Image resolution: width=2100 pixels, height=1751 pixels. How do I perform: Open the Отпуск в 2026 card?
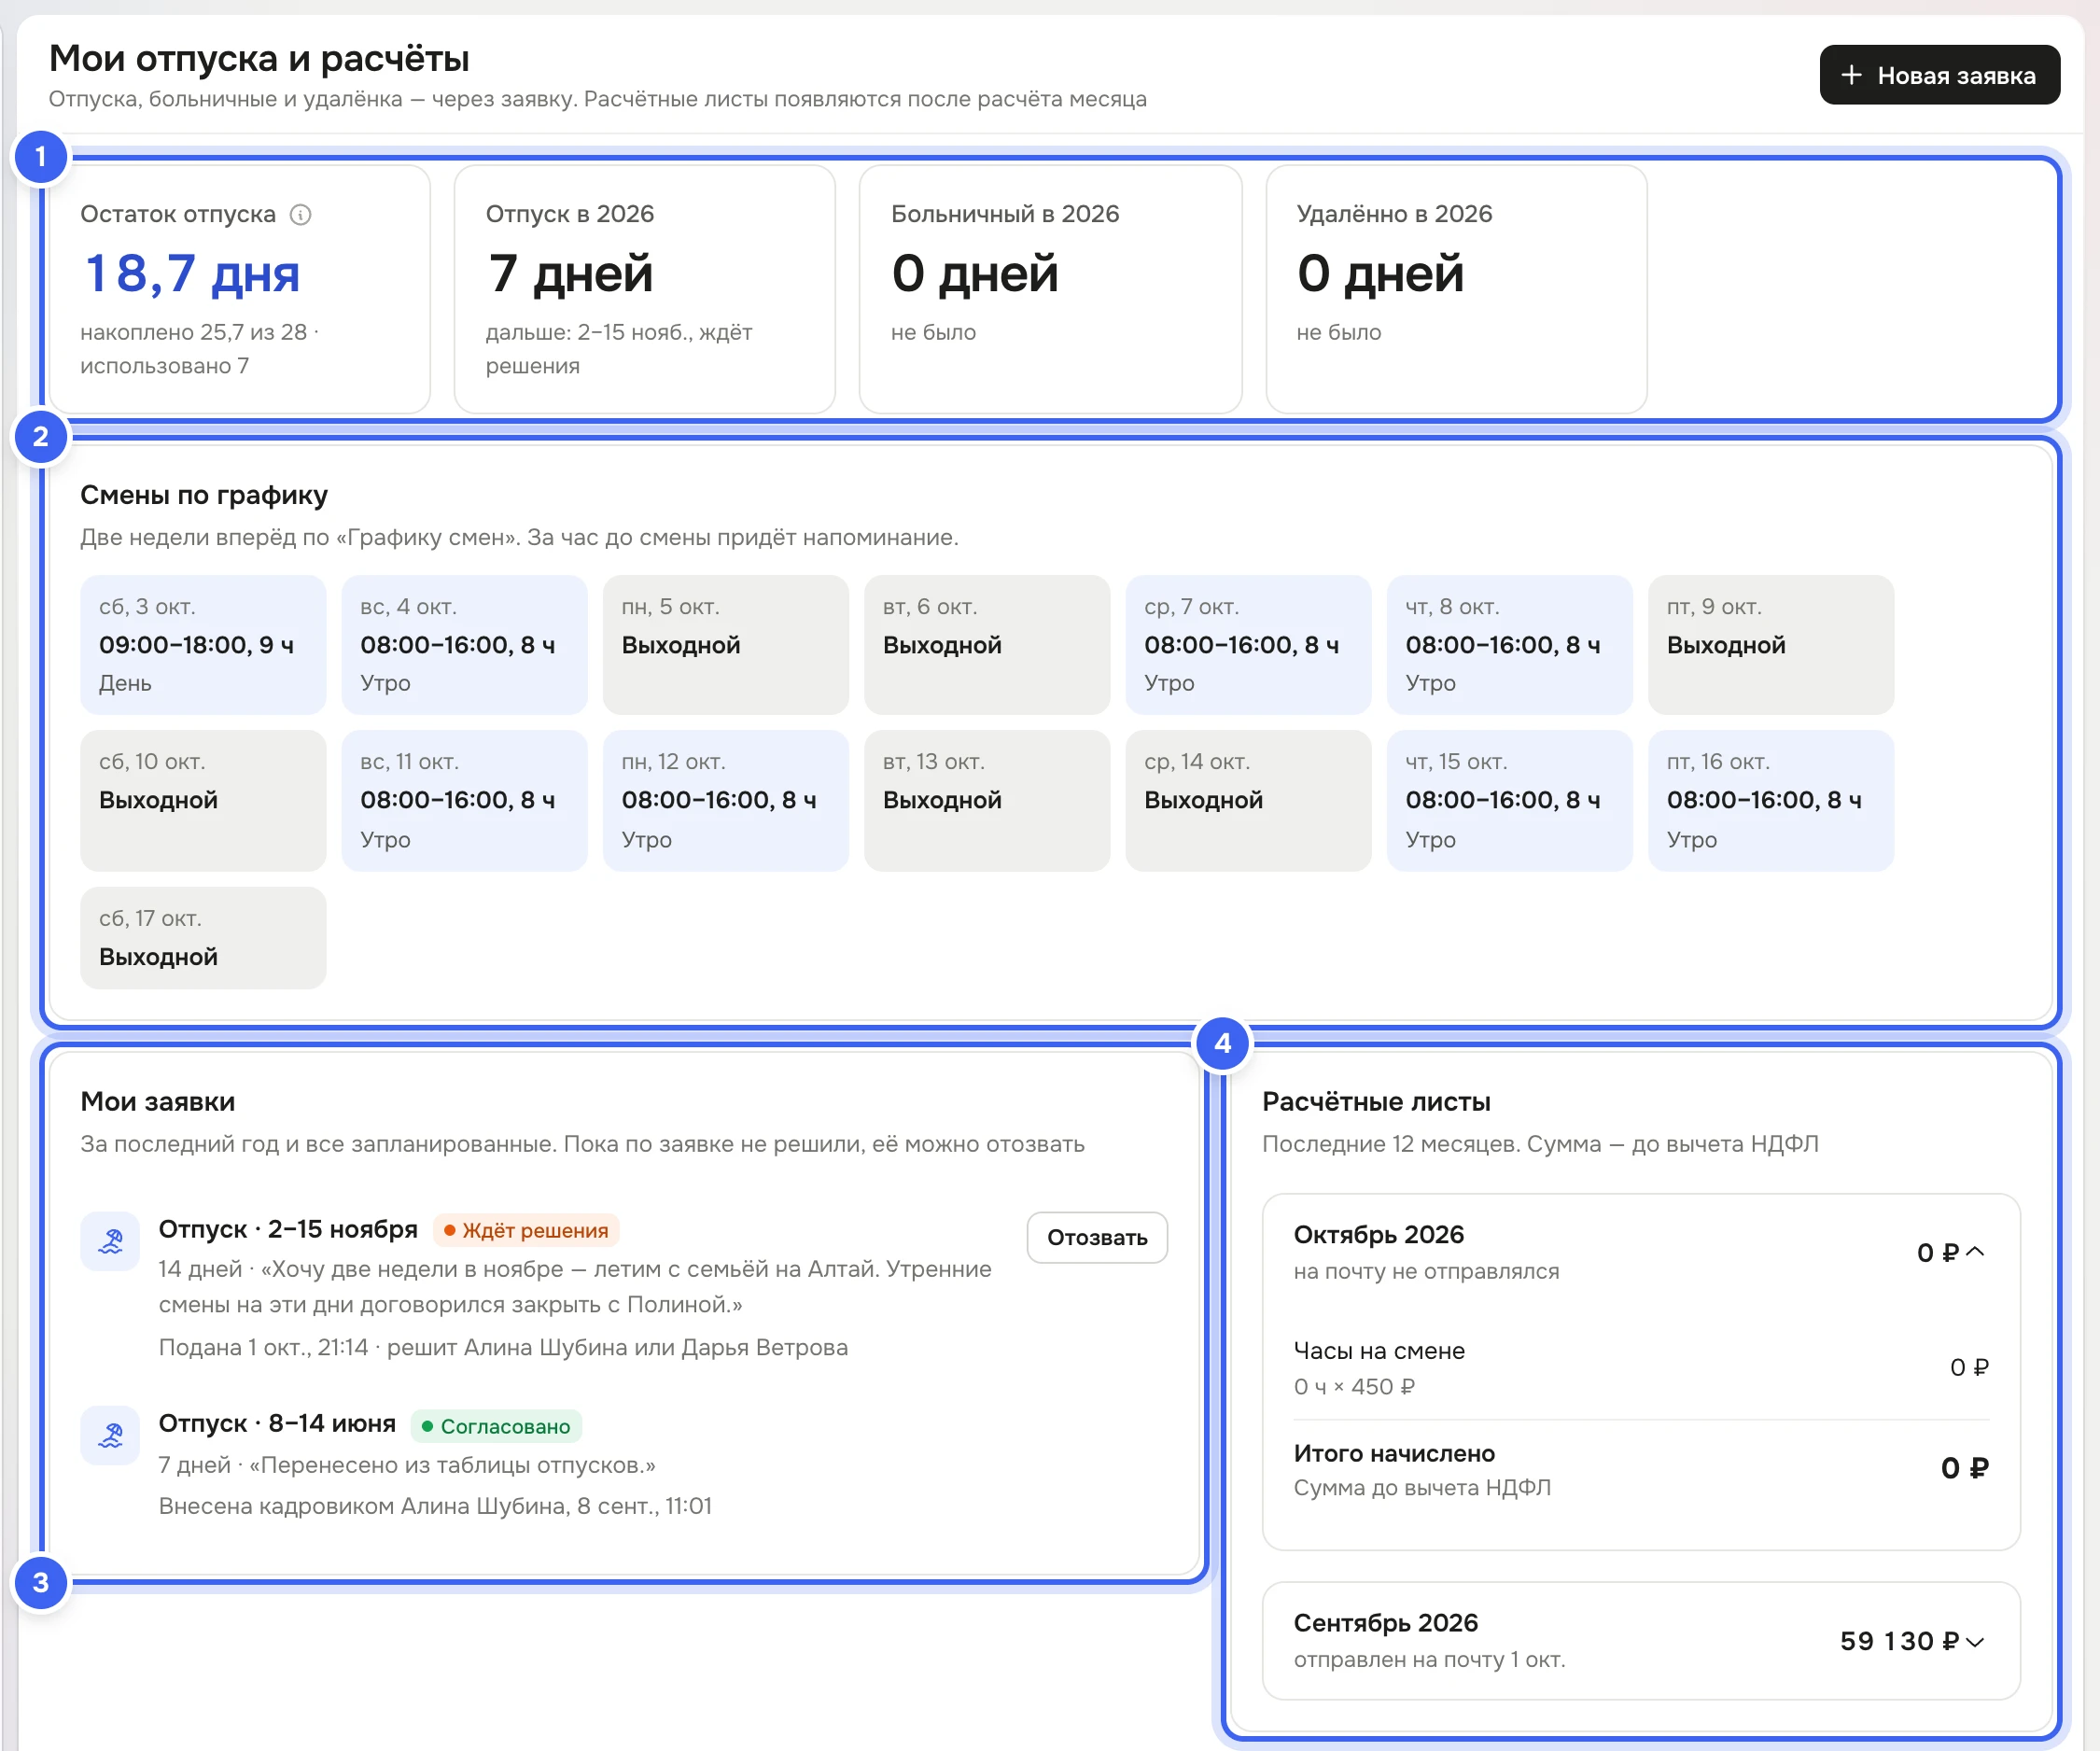click(645, 290)
